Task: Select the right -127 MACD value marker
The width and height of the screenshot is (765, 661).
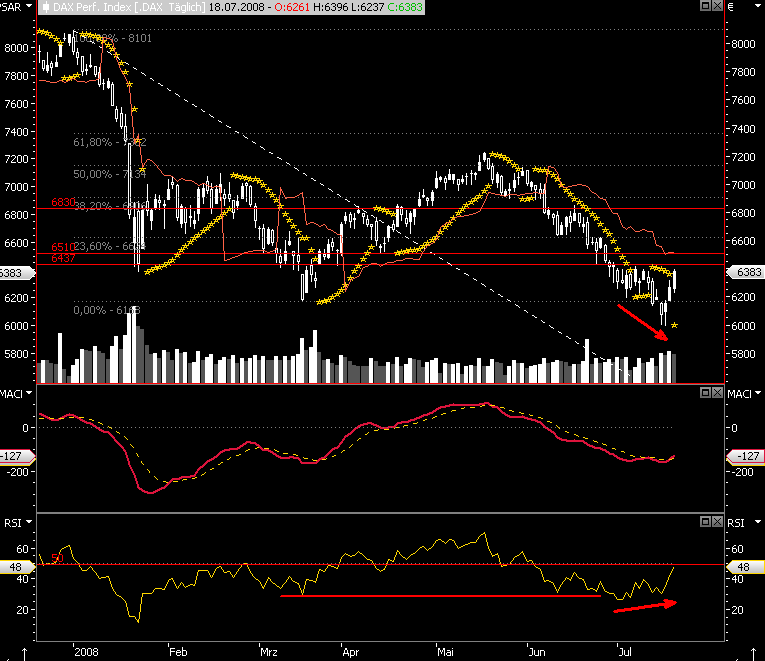Action: click(x=745, y=456)
